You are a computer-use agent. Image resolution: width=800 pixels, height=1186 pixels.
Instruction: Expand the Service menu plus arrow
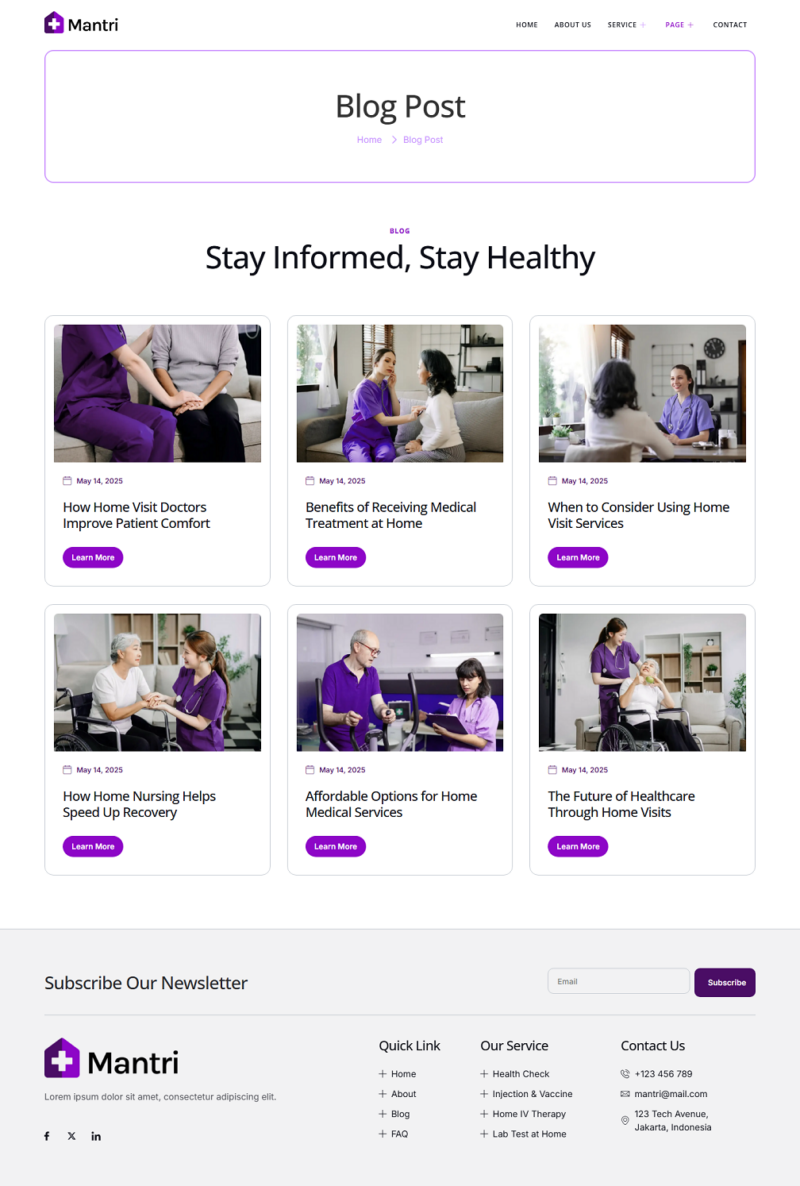point(643,25)
